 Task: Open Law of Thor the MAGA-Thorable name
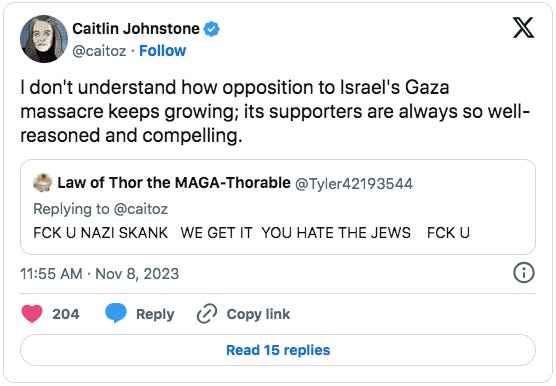coord(174,183)
